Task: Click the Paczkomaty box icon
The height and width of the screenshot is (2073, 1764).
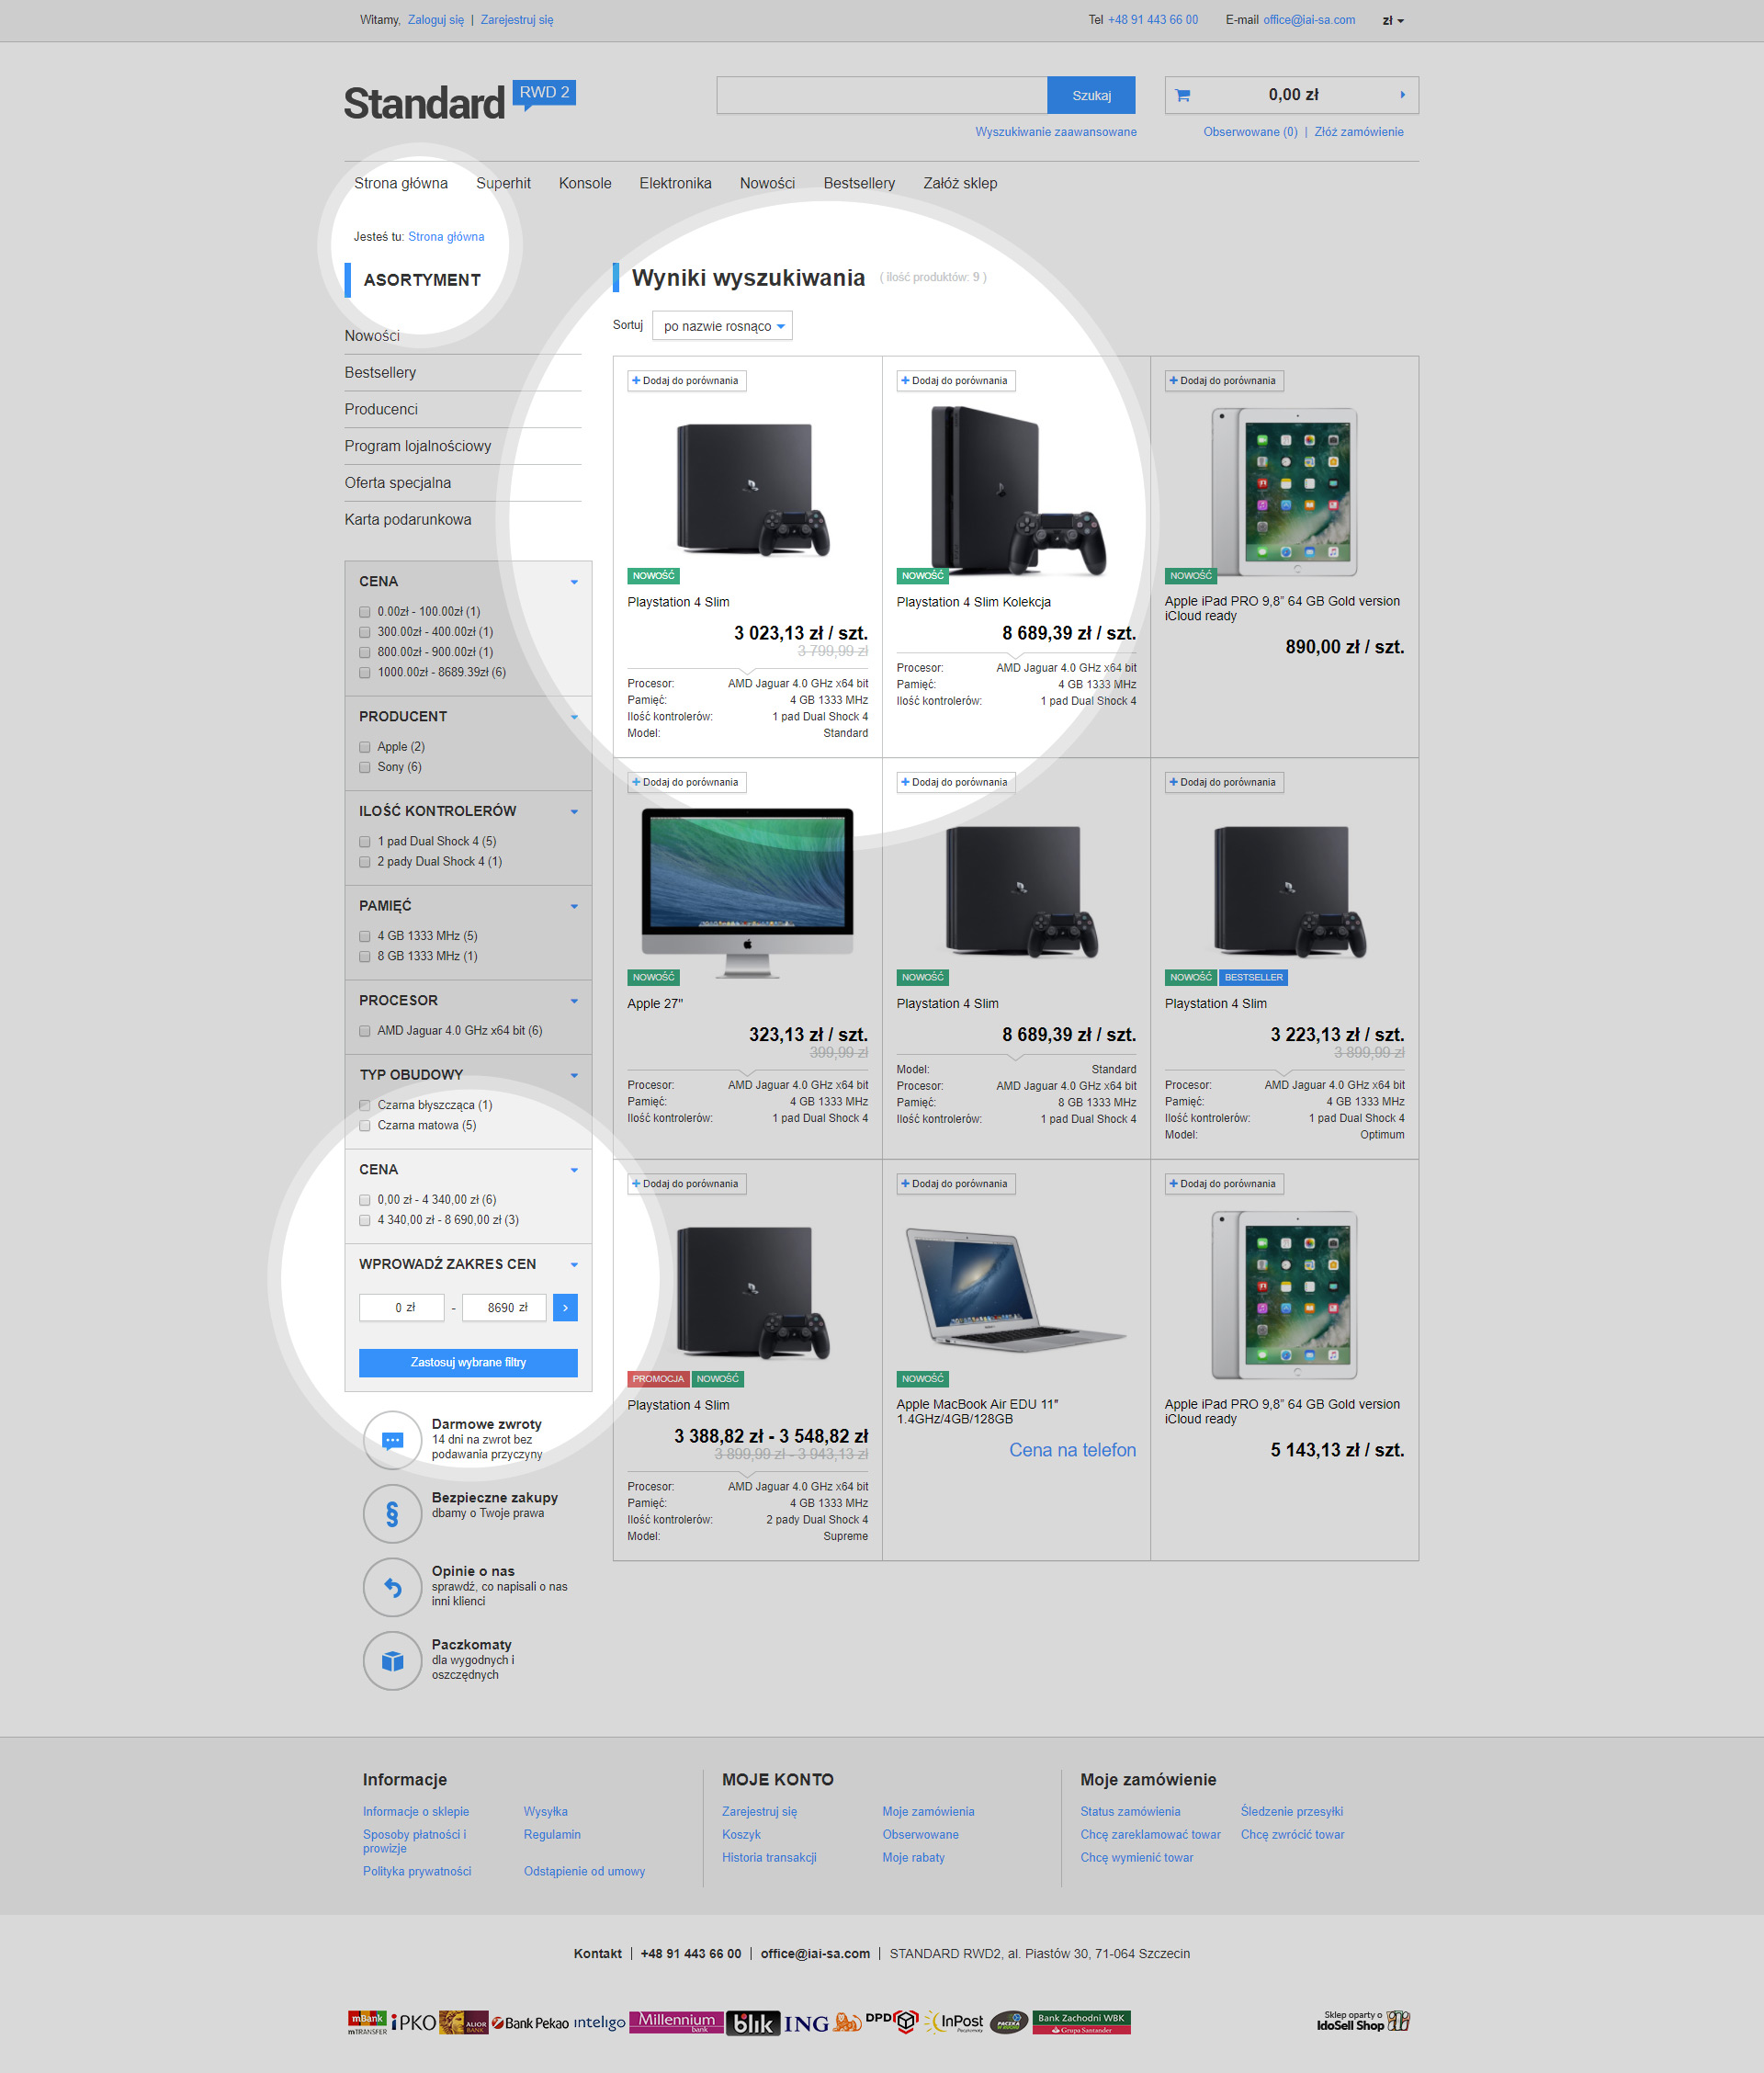Action: coord(392,1661)
